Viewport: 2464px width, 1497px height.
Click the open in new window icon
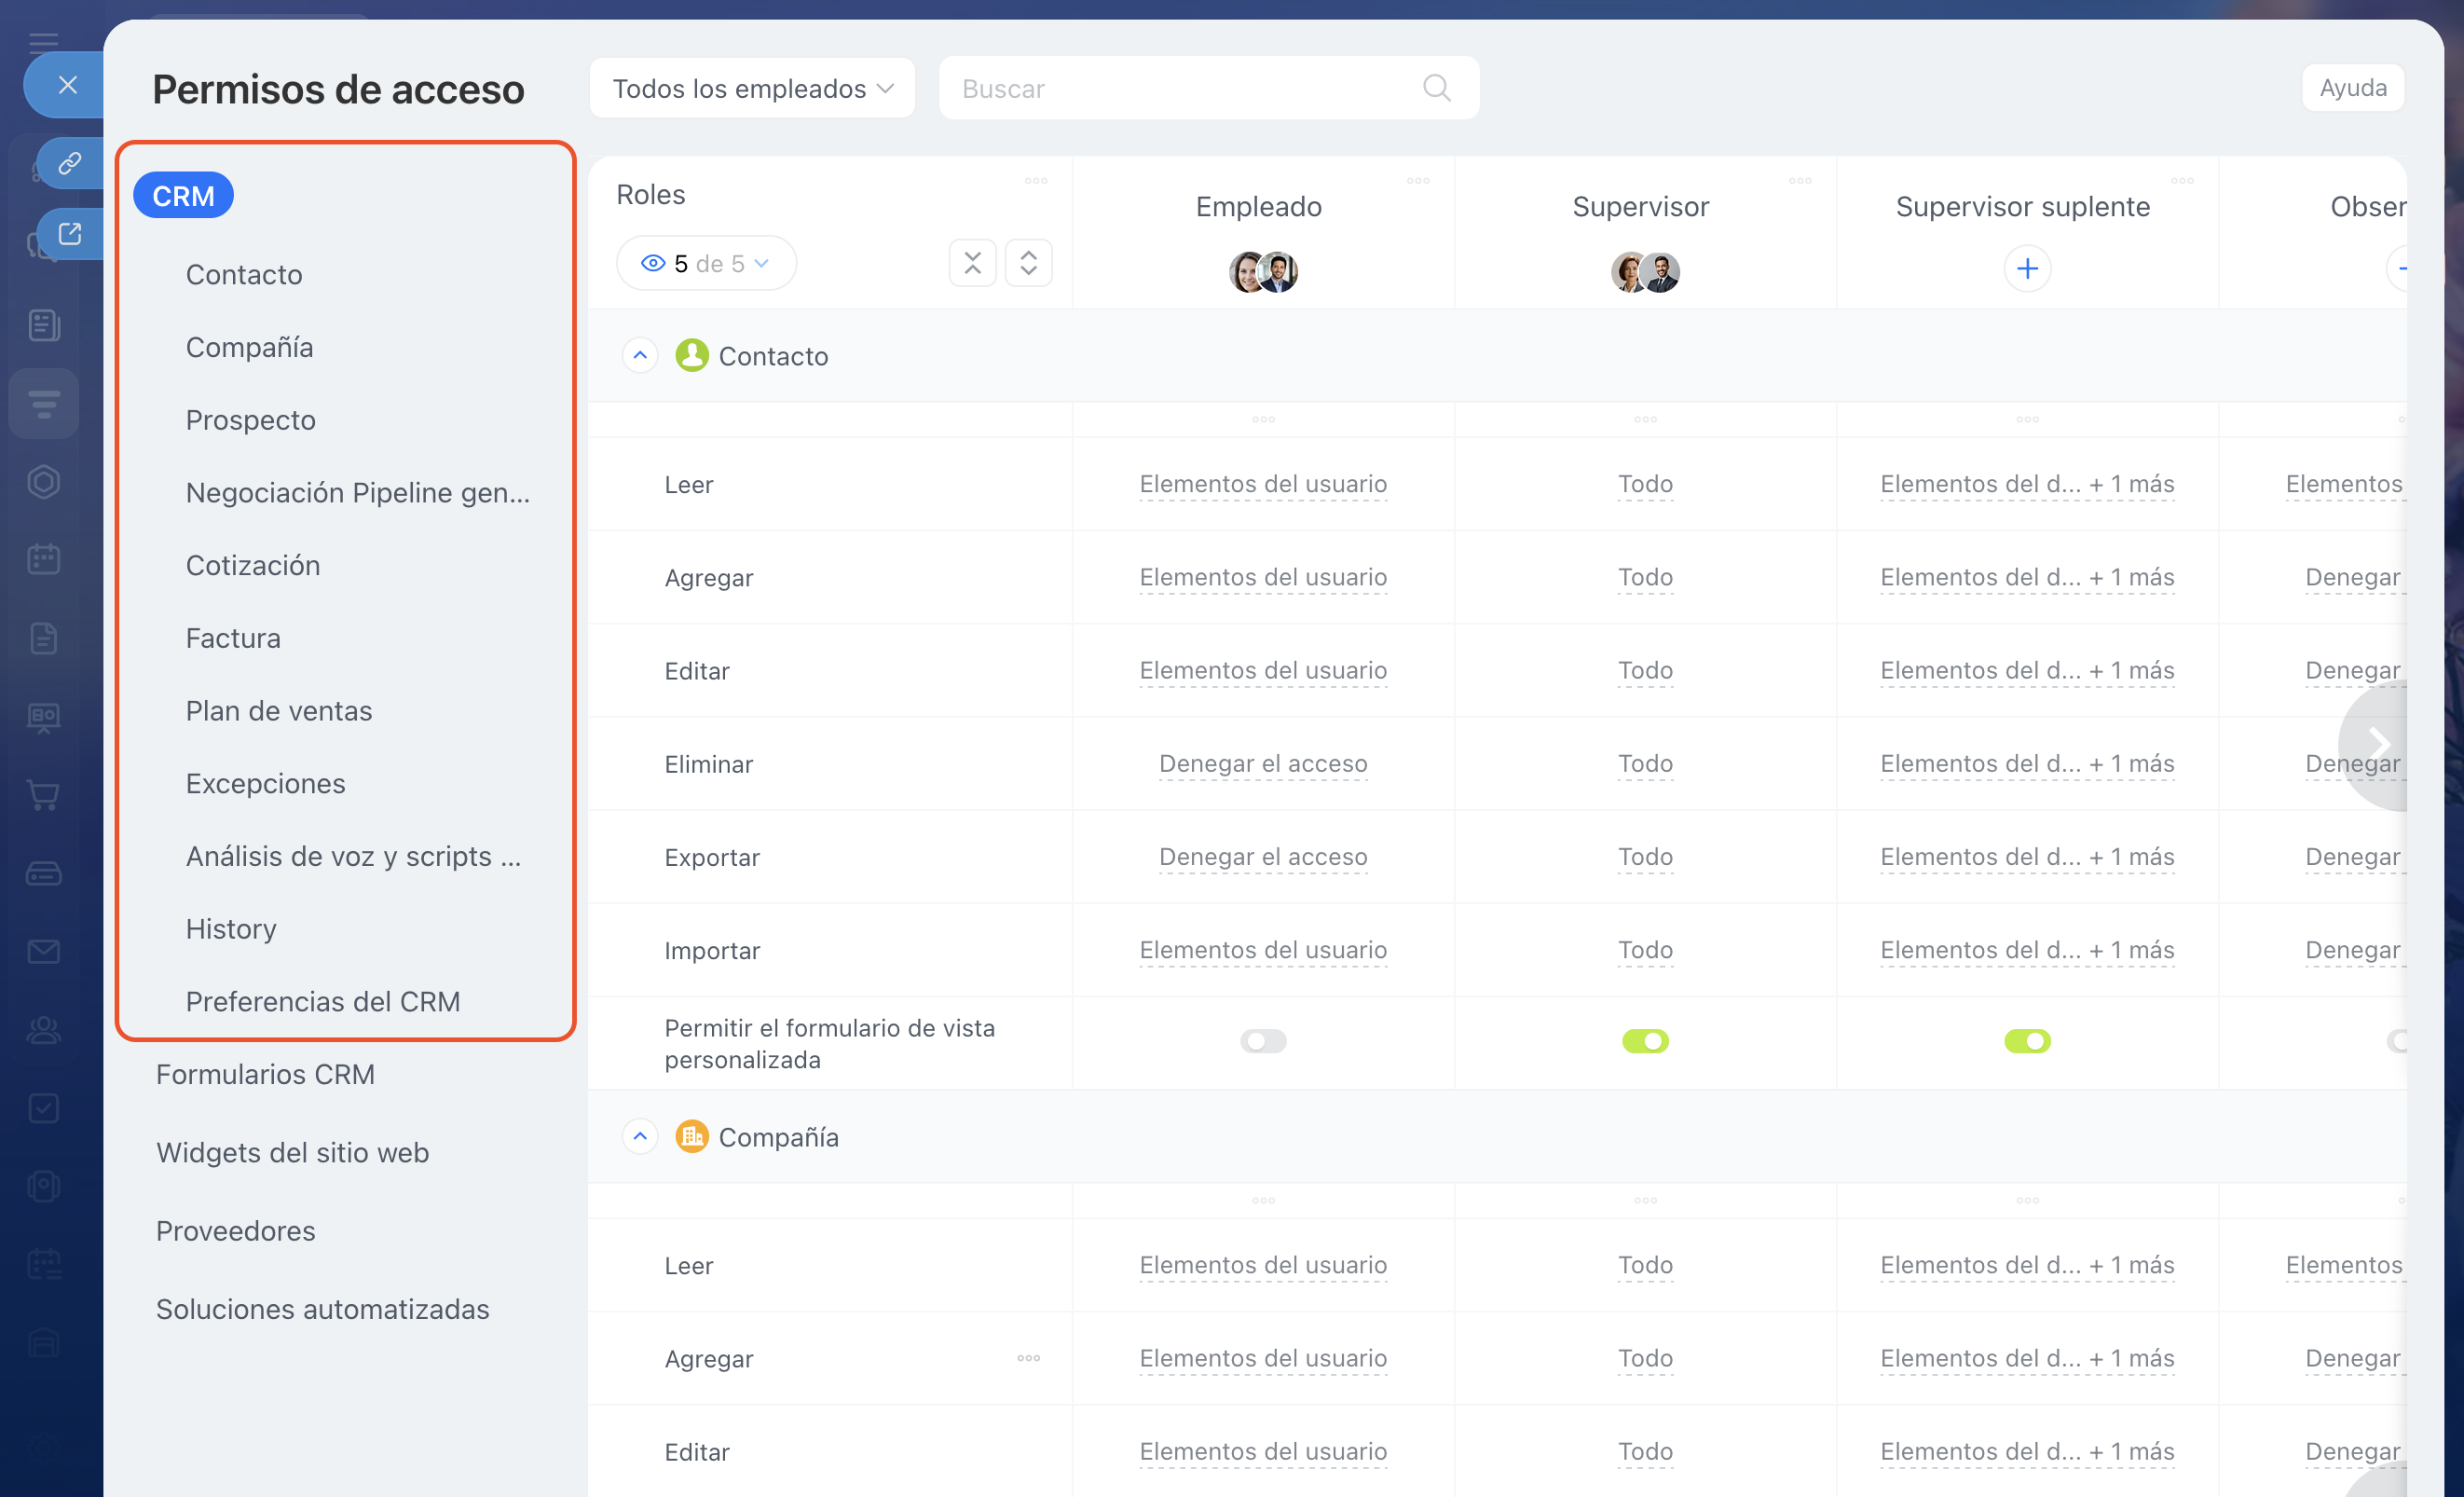70,234
